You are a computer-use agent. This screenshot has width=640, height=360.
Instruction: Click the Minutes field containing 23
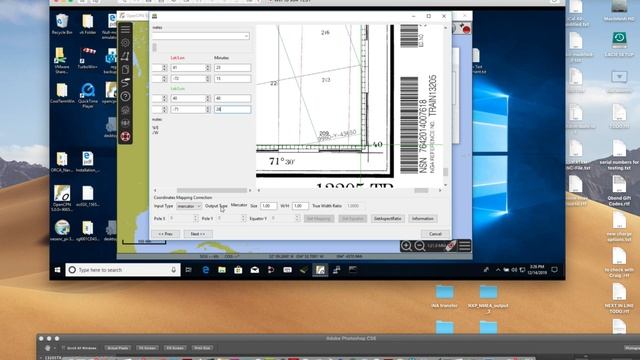(232, 68)
